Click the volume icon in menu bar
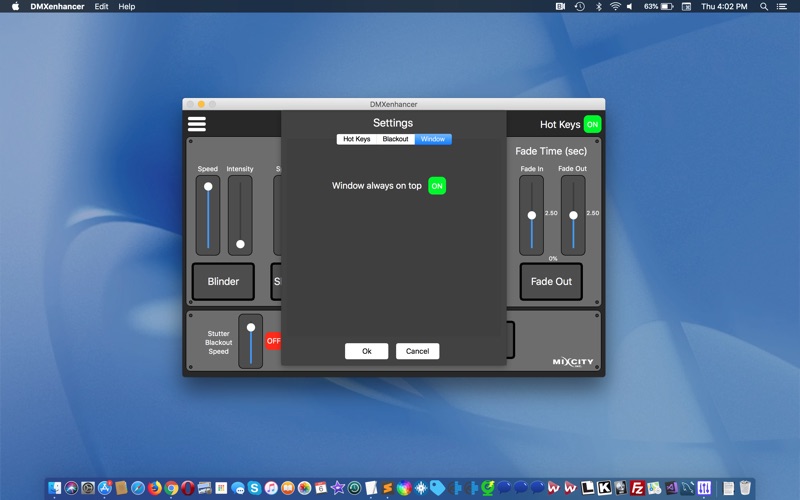The height and width of the screenshot is (500, 800). pyautogui.click(x=630, y=6)
